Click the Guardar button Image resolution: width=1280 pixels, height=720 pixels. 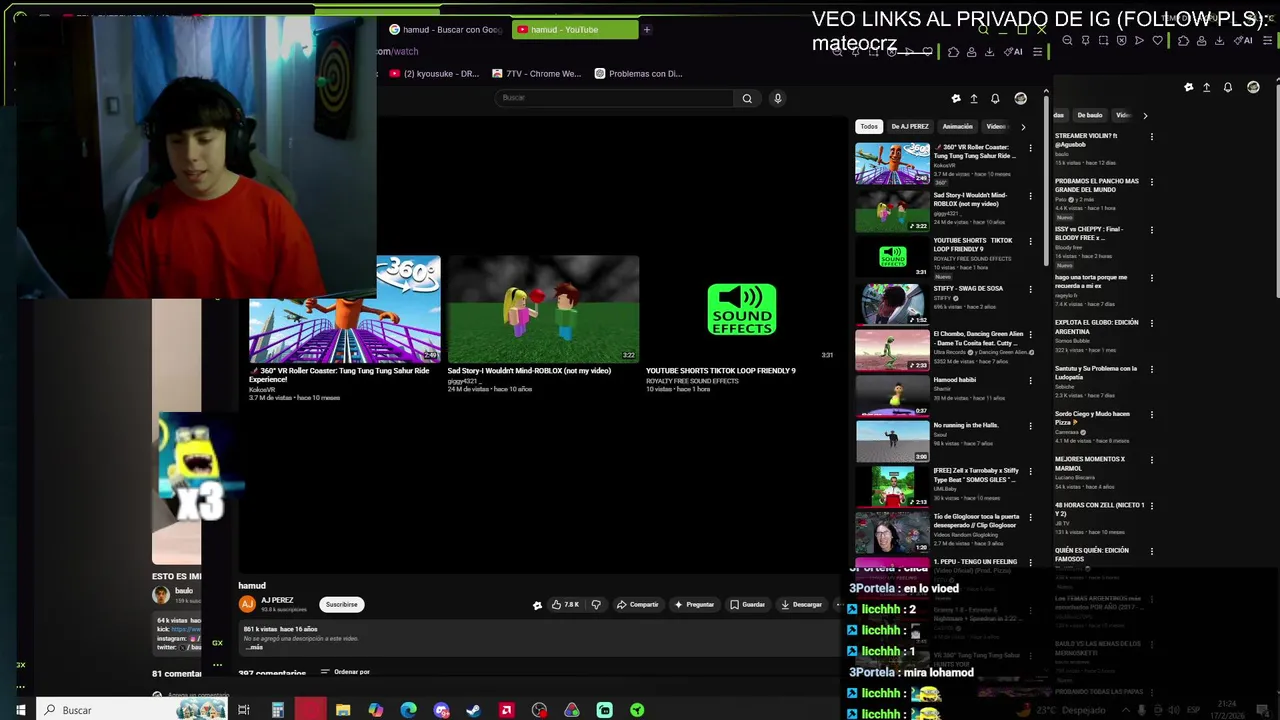(x=748, y=604)
